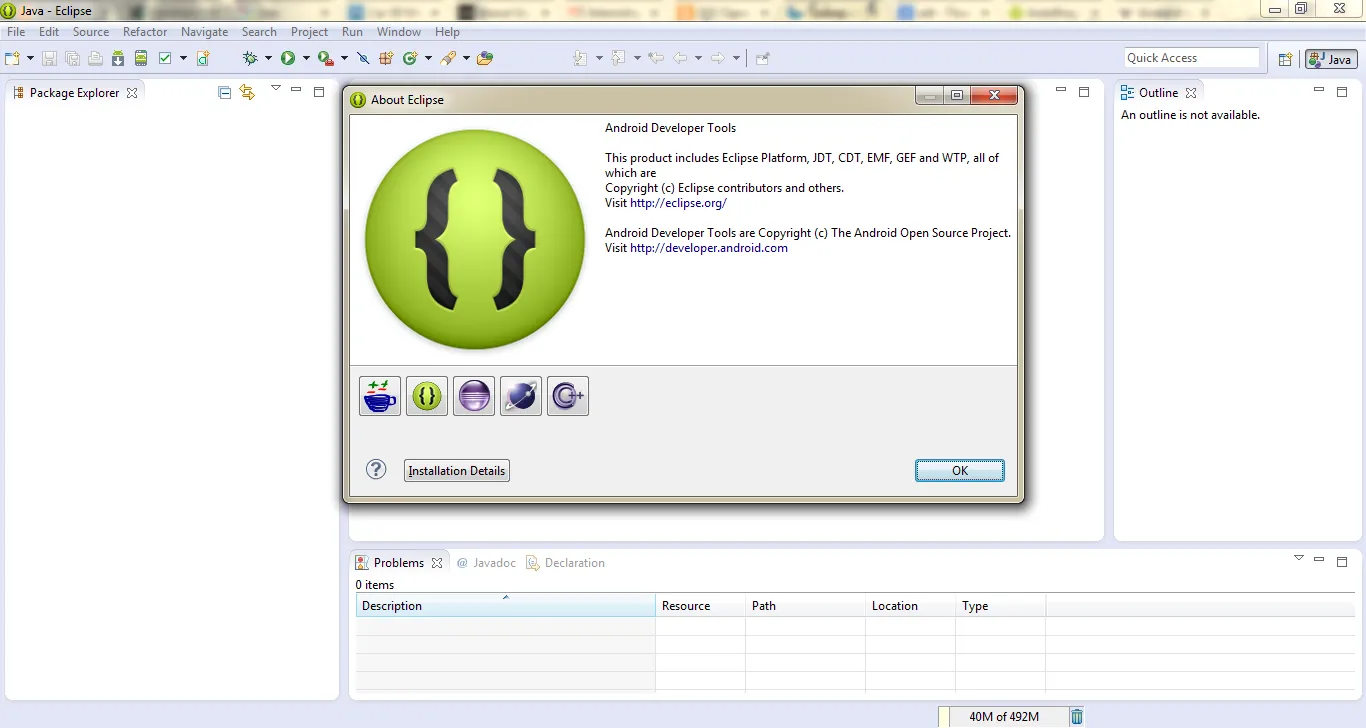Maximize the Outline view panel
Image resolution: width=1366 pixels, height=728 pixels.
[1343, 92]
